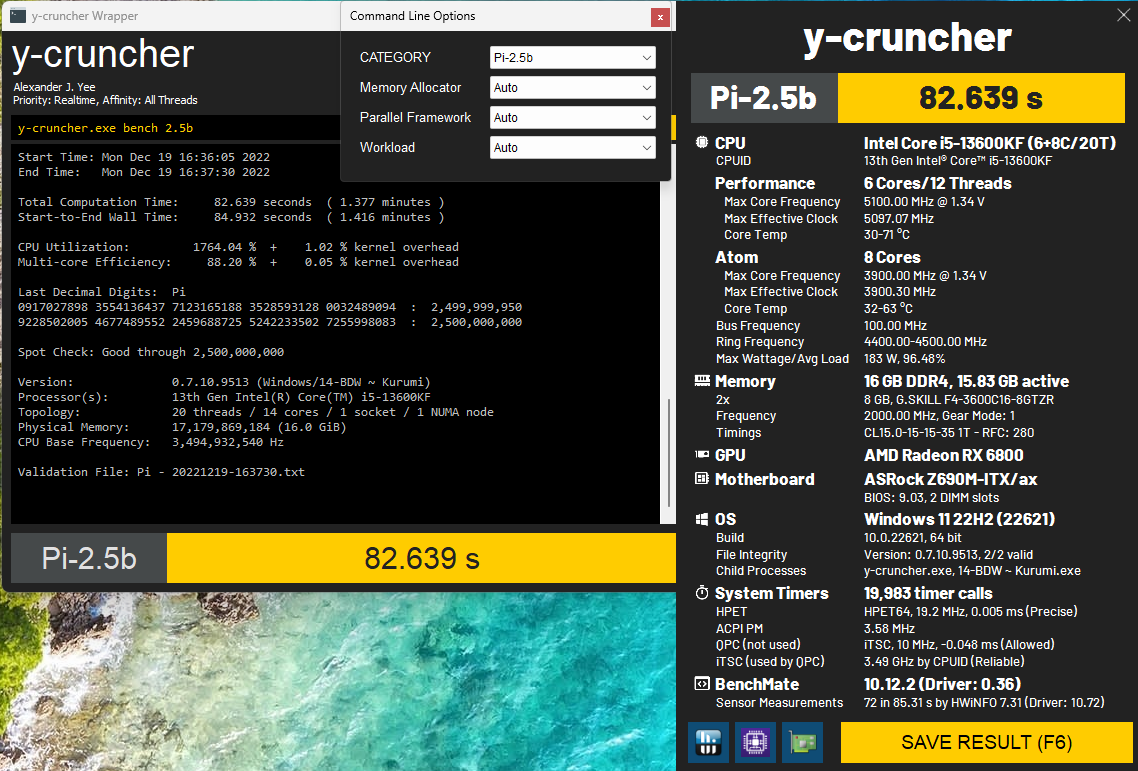Image resolution: width=1138 pixels, height=771 pixels.
Task: Click the Windows 11 22H2 (22621) OS value
Action: pyautogui.click(x=959, y=519)
